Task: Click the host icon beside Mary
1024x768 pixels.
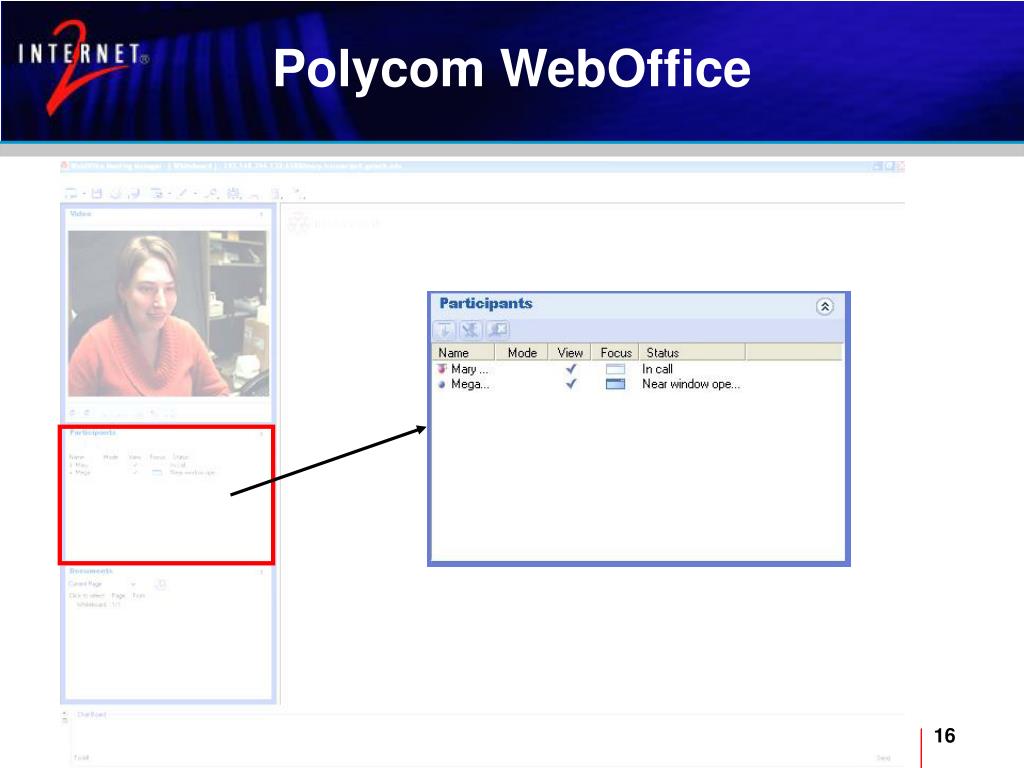Action: (441, 369)
